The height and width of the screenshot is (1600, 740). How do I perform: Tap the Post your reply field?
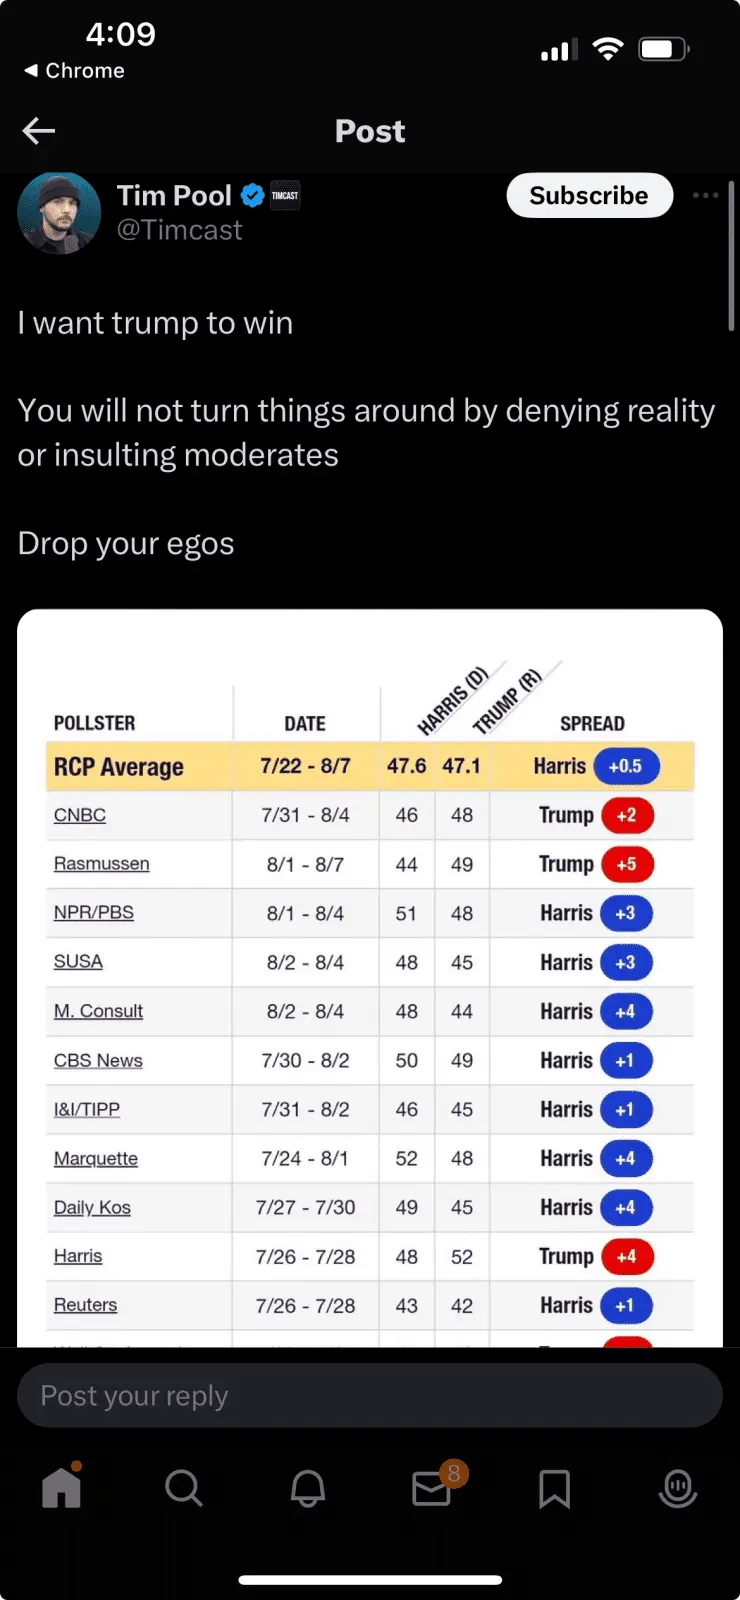tap(370, 1395)
